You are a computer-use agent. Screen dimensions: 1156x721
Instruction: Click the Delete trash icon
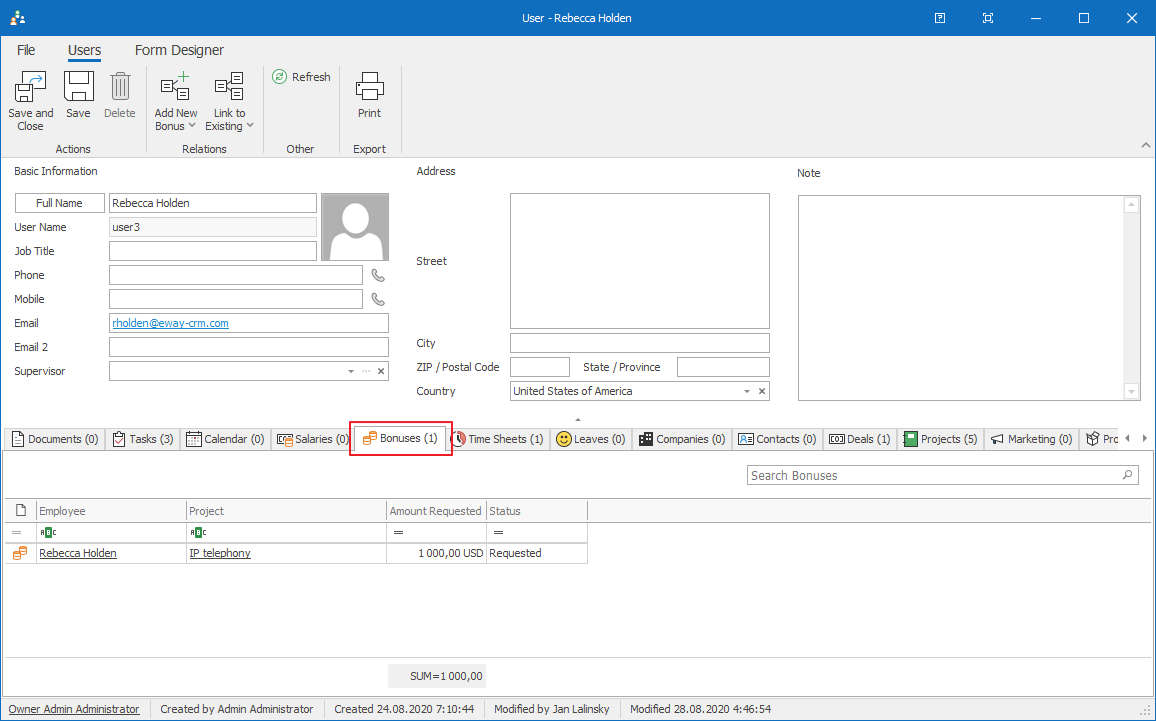point(120,86)
